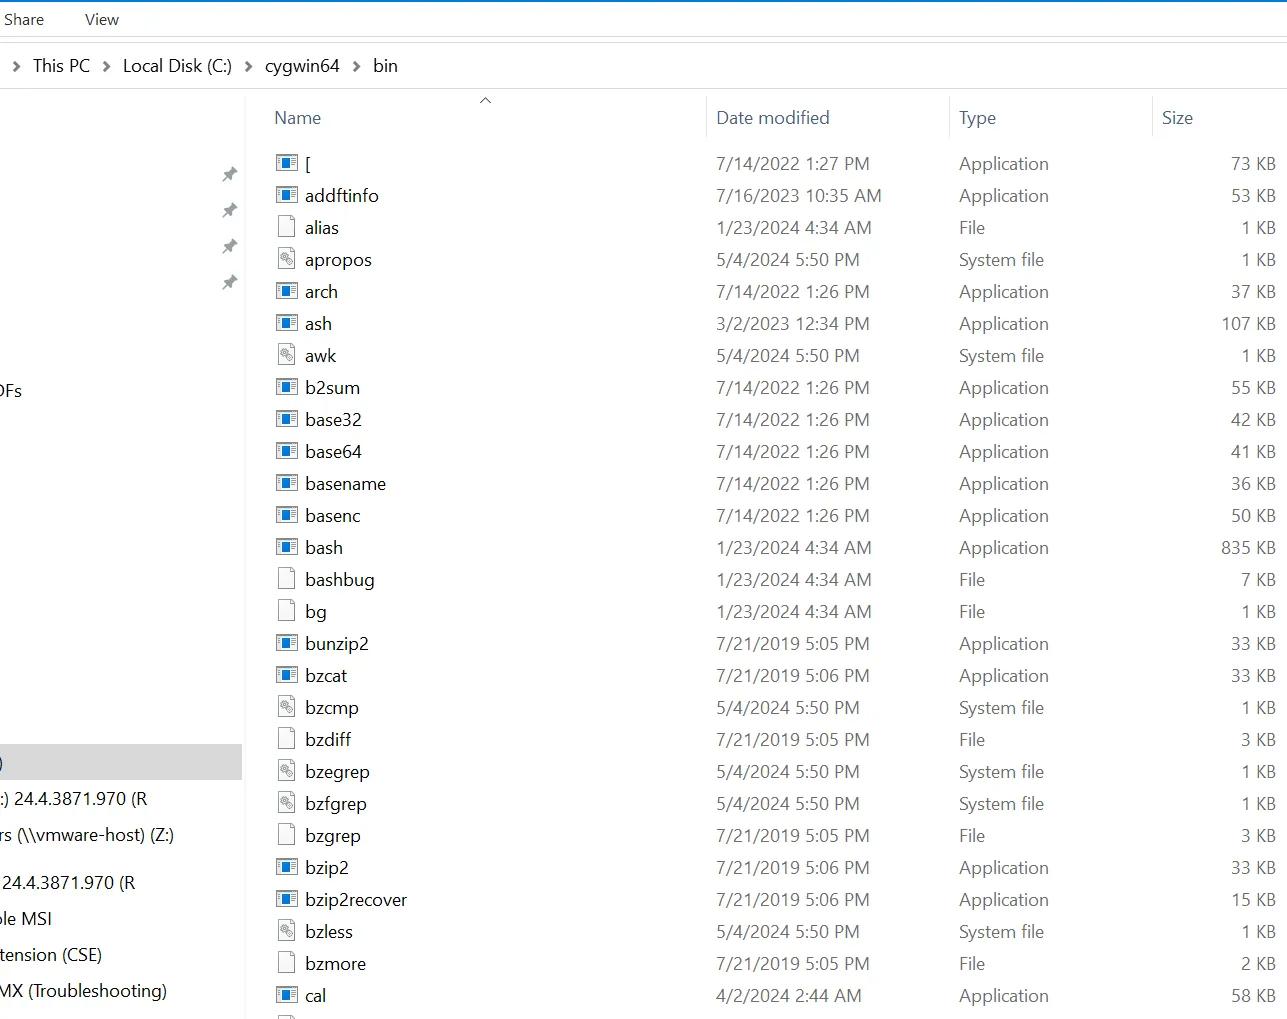Image resolution: width=1287 pixels, height=1019 pixels.
Task: Open the bzip2 application icon
Action: pyautogui.click(x=287, y=867)
